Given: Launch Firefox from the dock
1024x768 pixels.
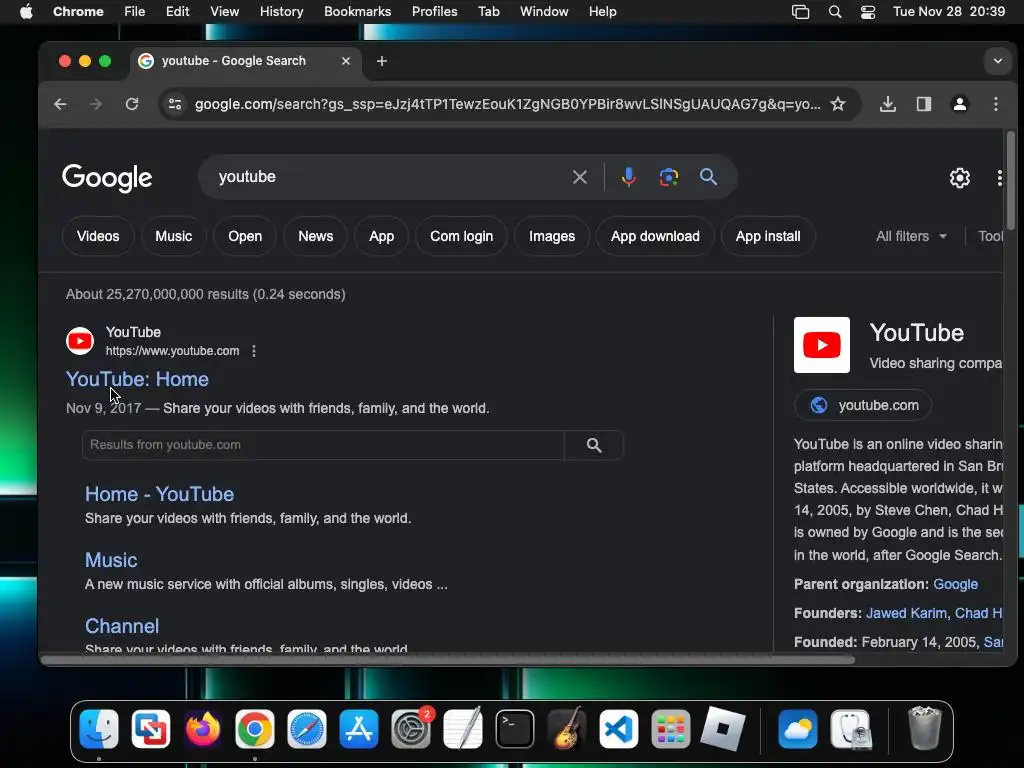Looking at the screenshot, I should tap(202, 729).
